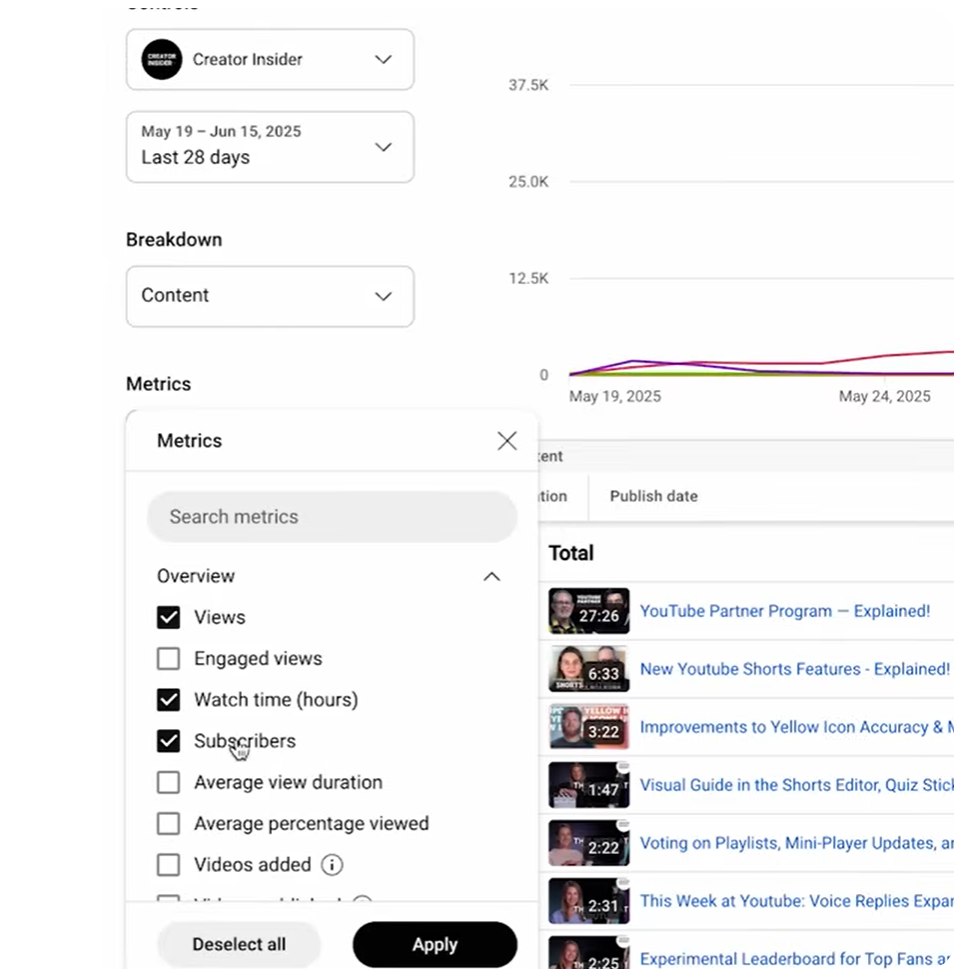Open Visual Guide in the Shorts Editor link

coord(797,786)
